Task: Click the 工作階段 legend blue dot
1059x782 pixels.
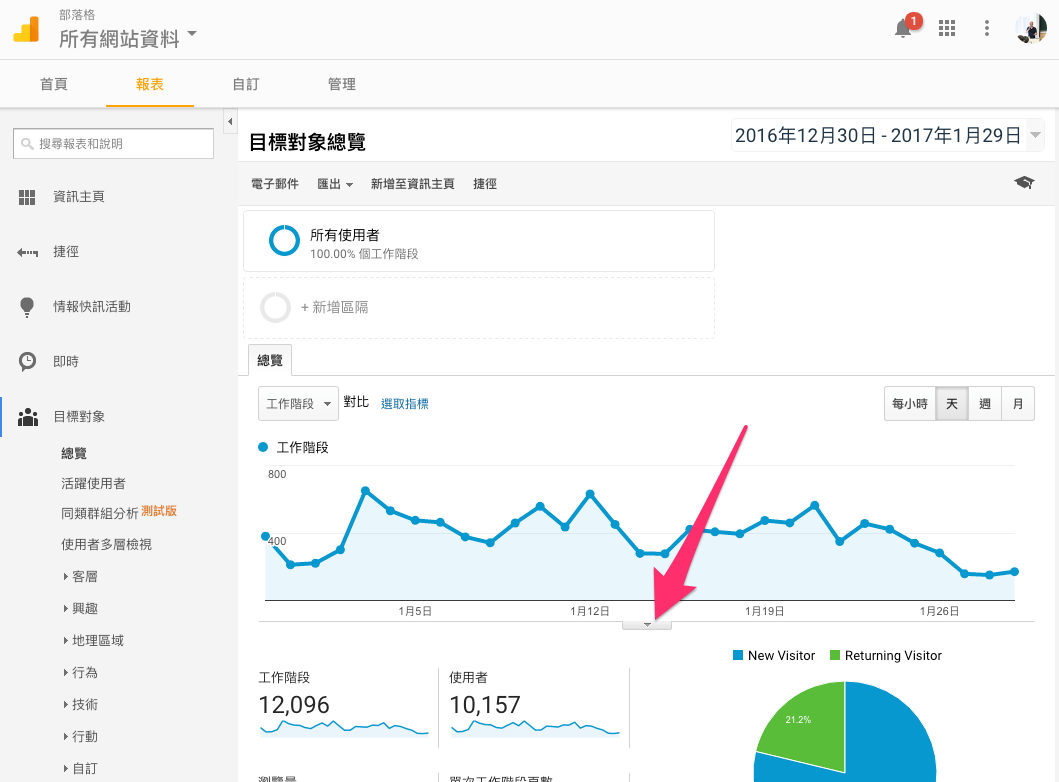Action: pyautogui.click(x=263, y=447)
